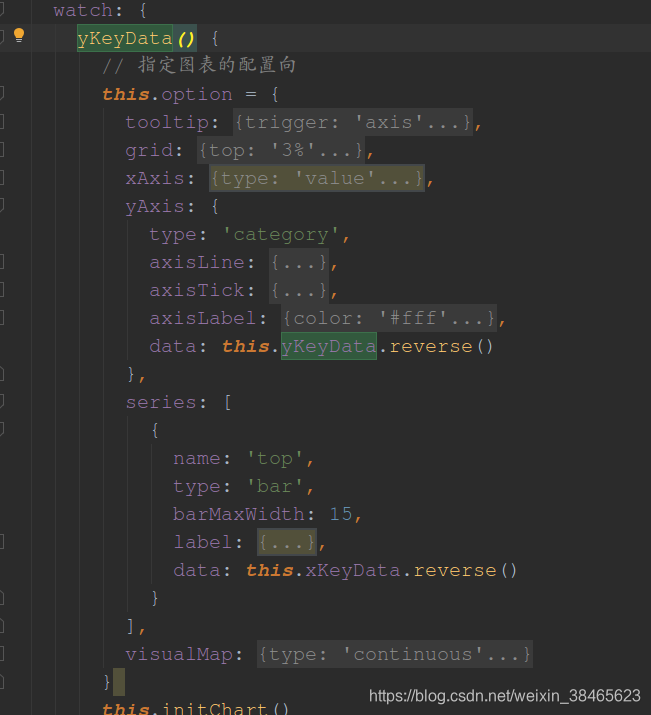Image resolution: width=651 pixels, height=715 pixels.
Task: Click the yellow lightbulb intention icon
Action: [x=19, y=35]
